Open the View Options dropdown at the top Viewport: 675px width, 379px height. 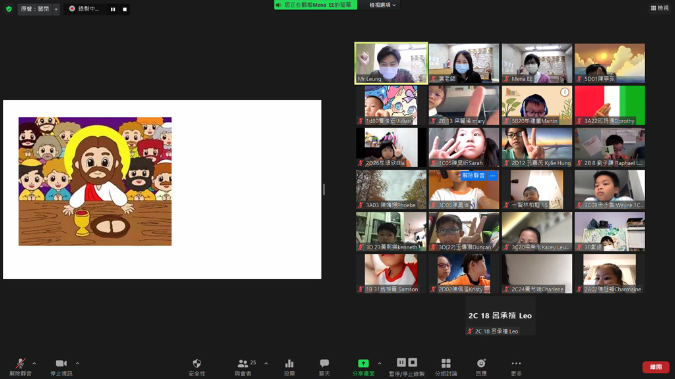382,5
